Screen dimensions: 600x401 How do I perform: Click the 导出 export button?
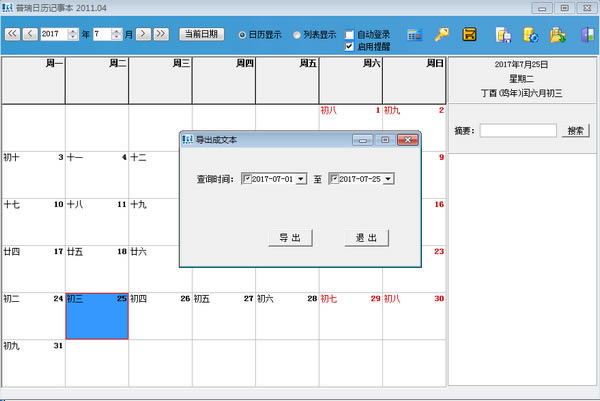(290, 238)
